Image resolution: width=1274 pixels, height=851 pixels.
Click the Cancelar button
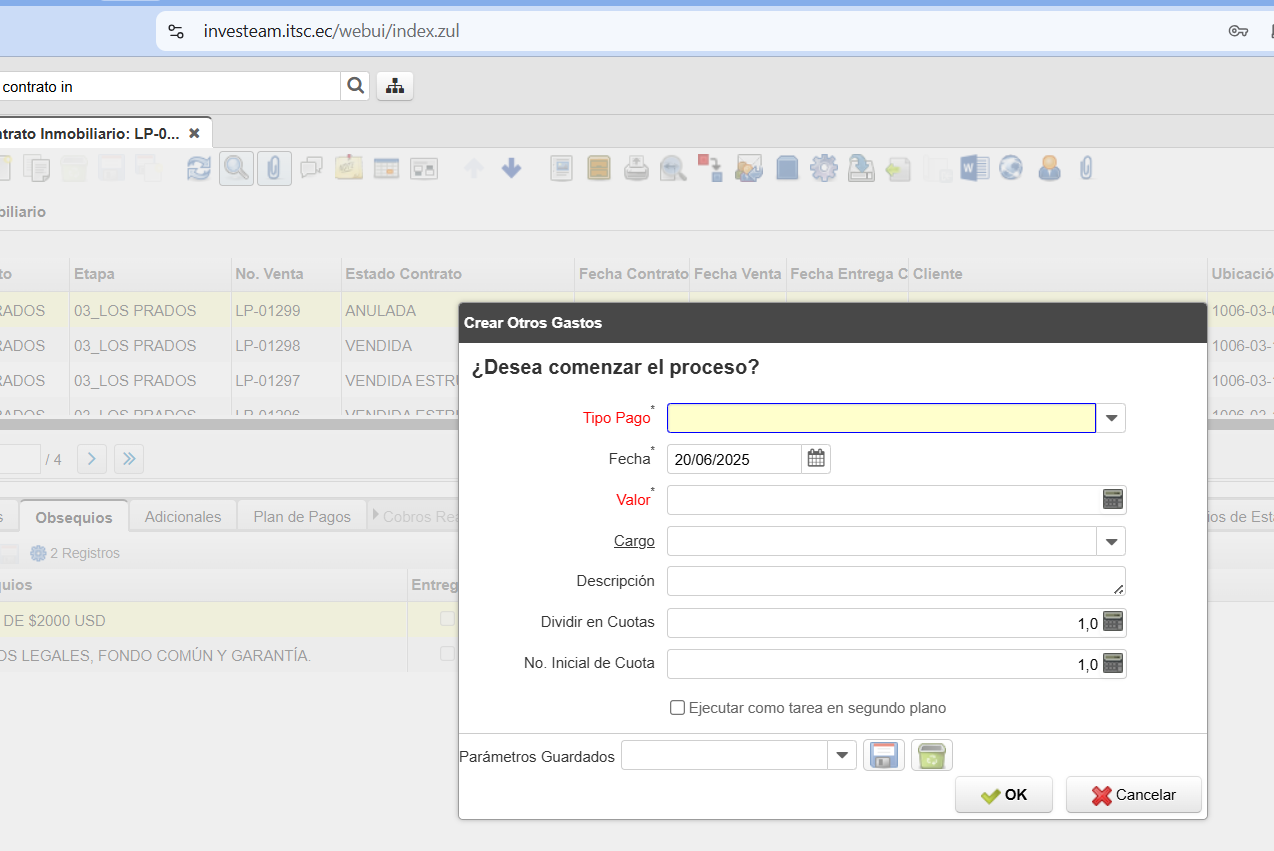pos(1133,795)
